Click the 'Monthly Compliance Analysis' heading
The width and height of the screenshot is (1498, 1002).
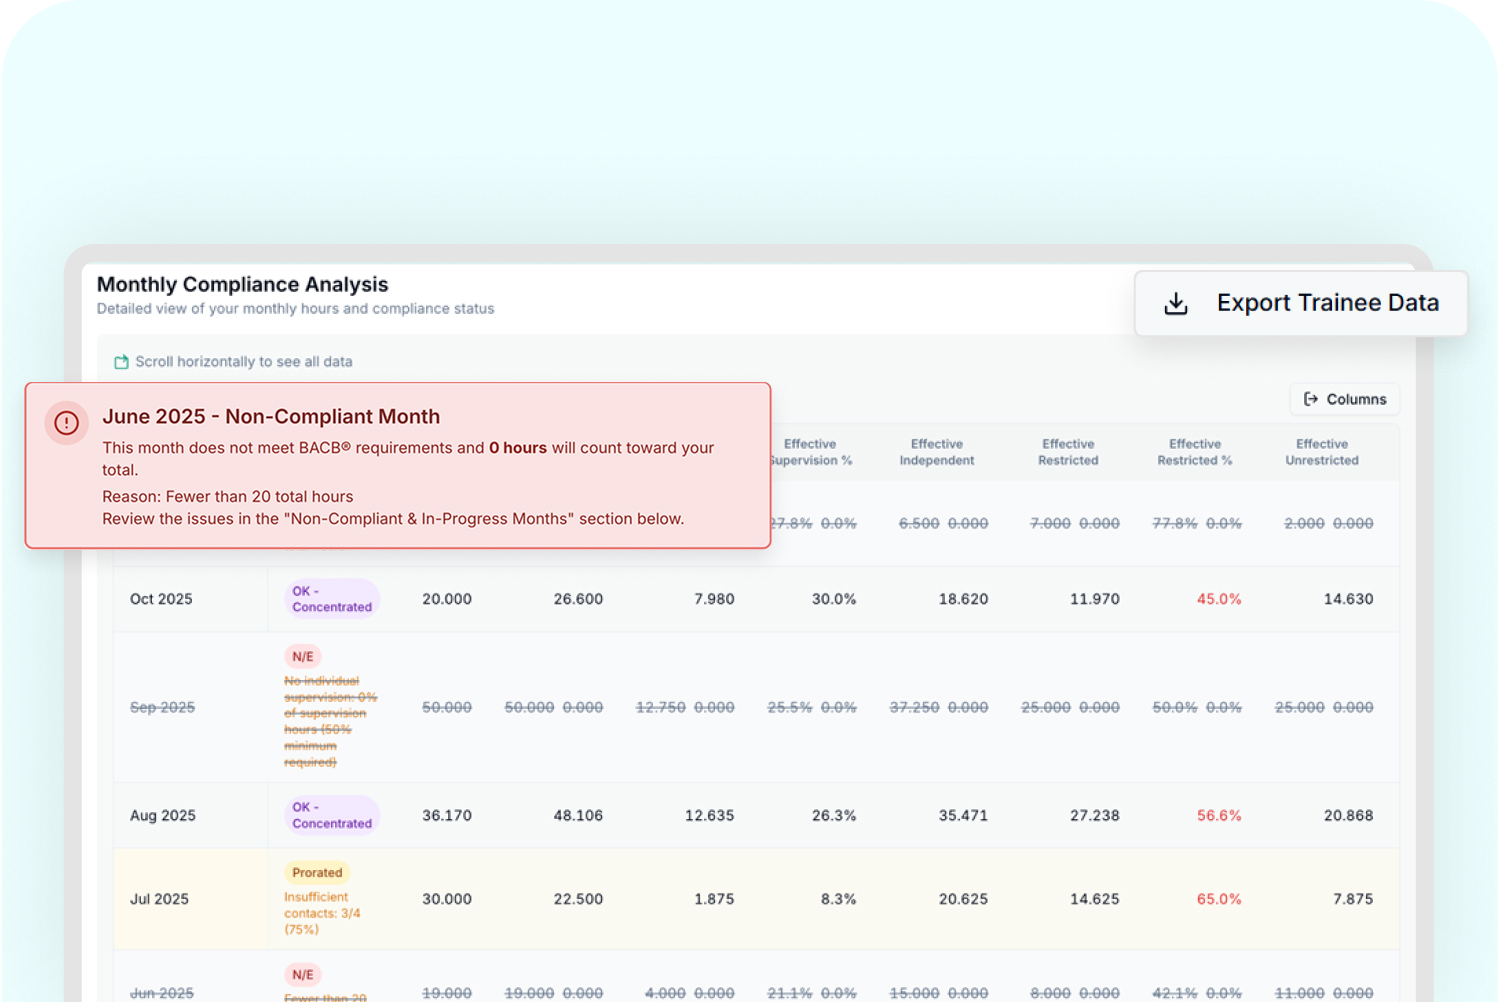pyautogui.click(x=242, y=284)
